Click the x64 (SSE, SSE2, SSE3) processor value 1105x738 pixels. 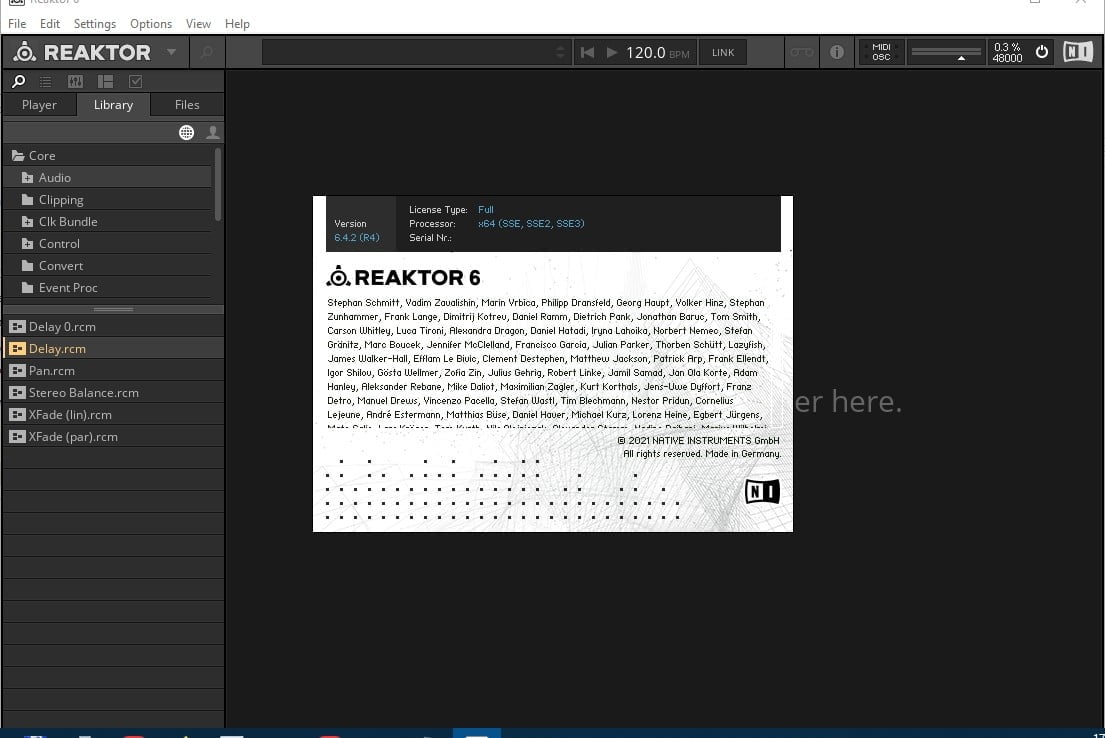point(531,223)
